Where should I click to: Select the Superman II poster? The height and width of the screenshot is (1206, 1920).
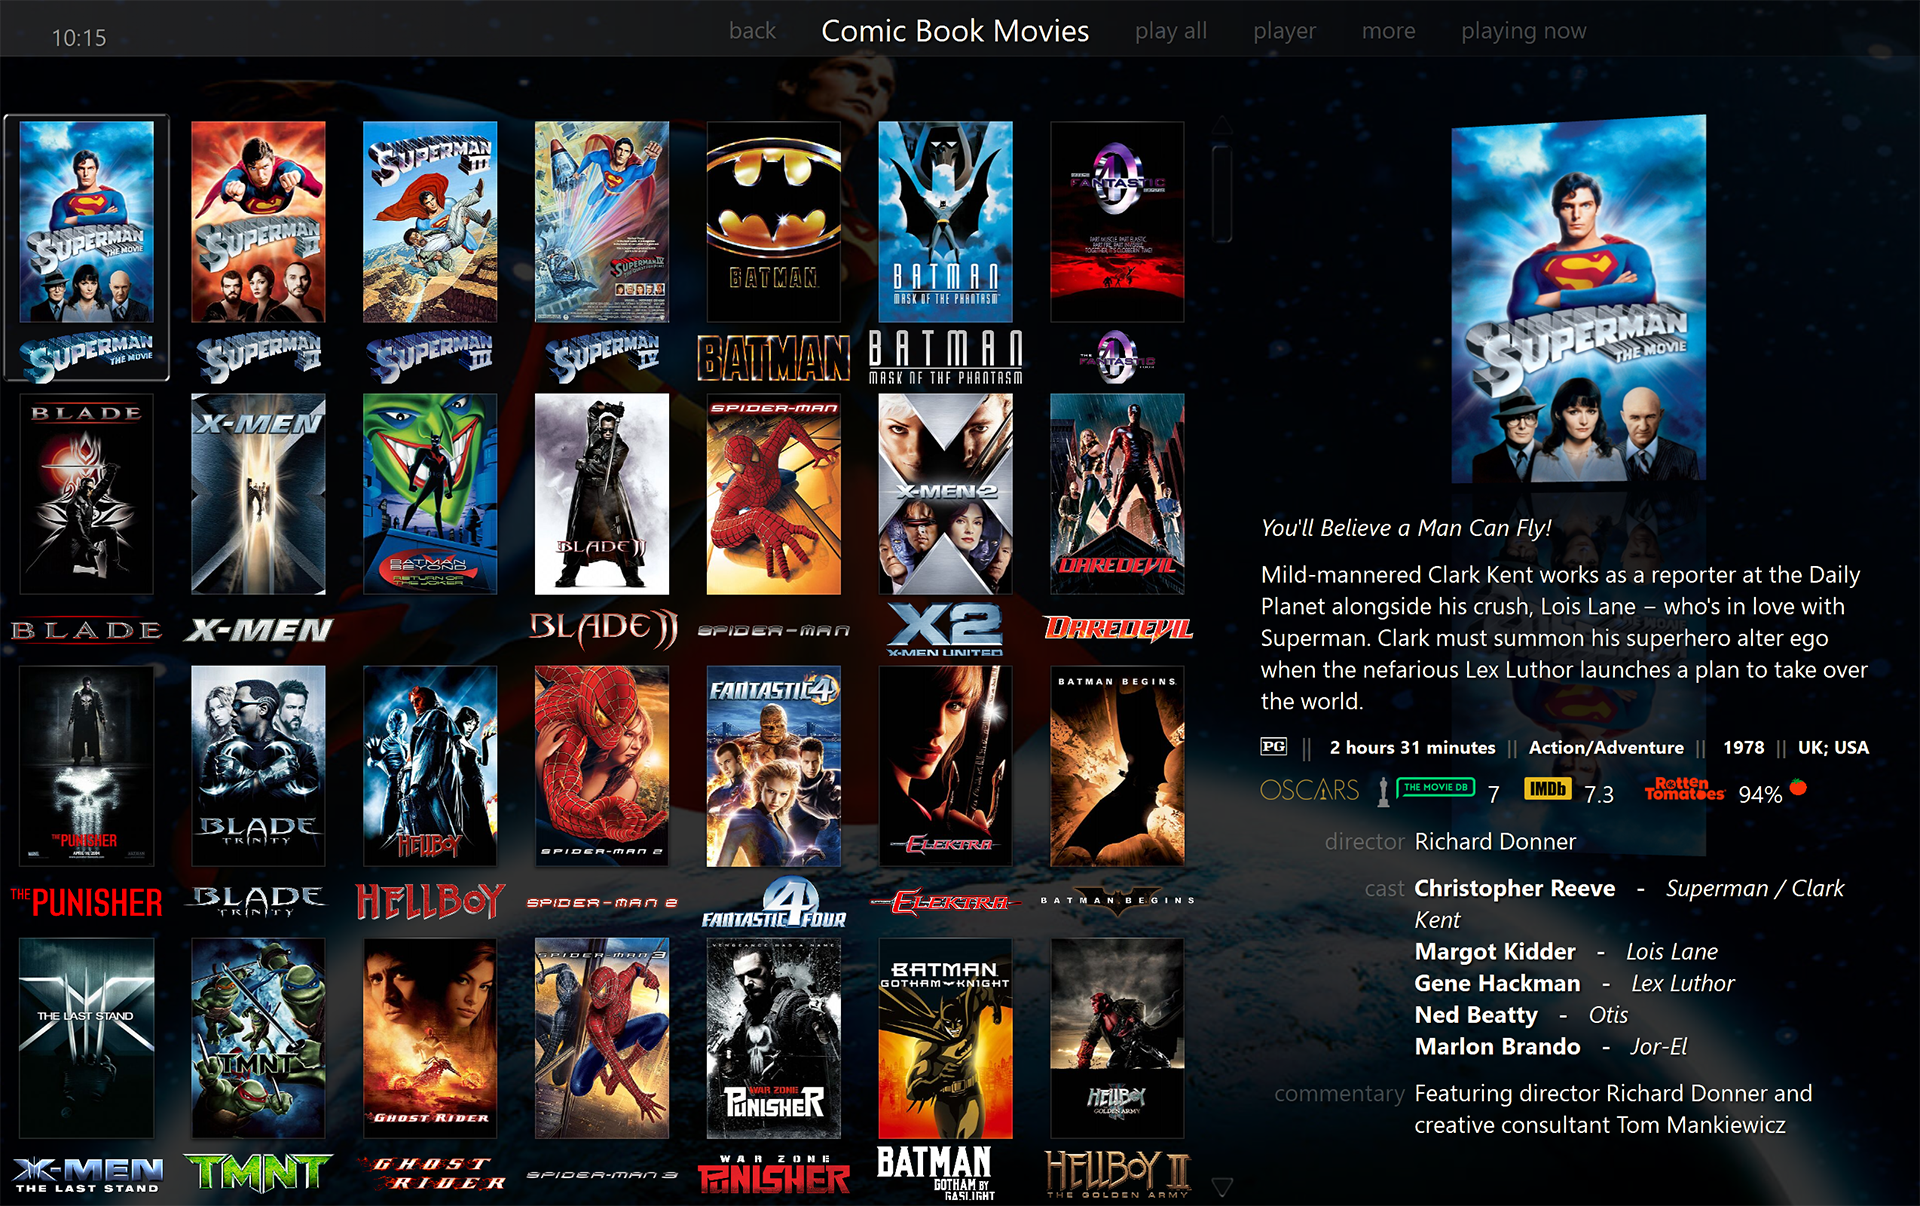coord(258,221)
